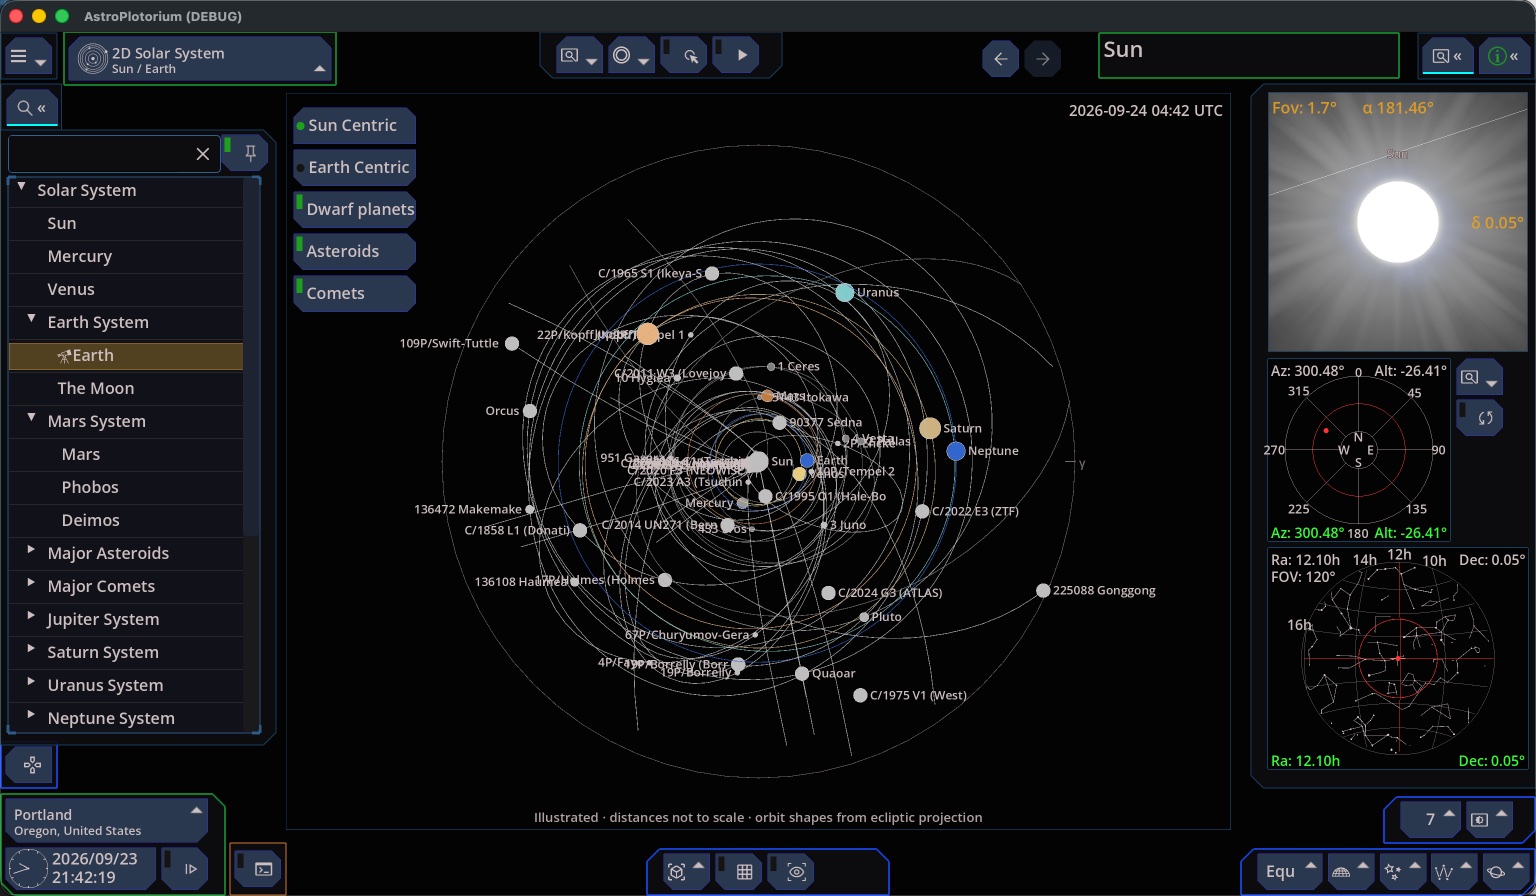Click the rotate sync button beside the compass
Screen dimensions: 1536x896
coord(1479,417)
